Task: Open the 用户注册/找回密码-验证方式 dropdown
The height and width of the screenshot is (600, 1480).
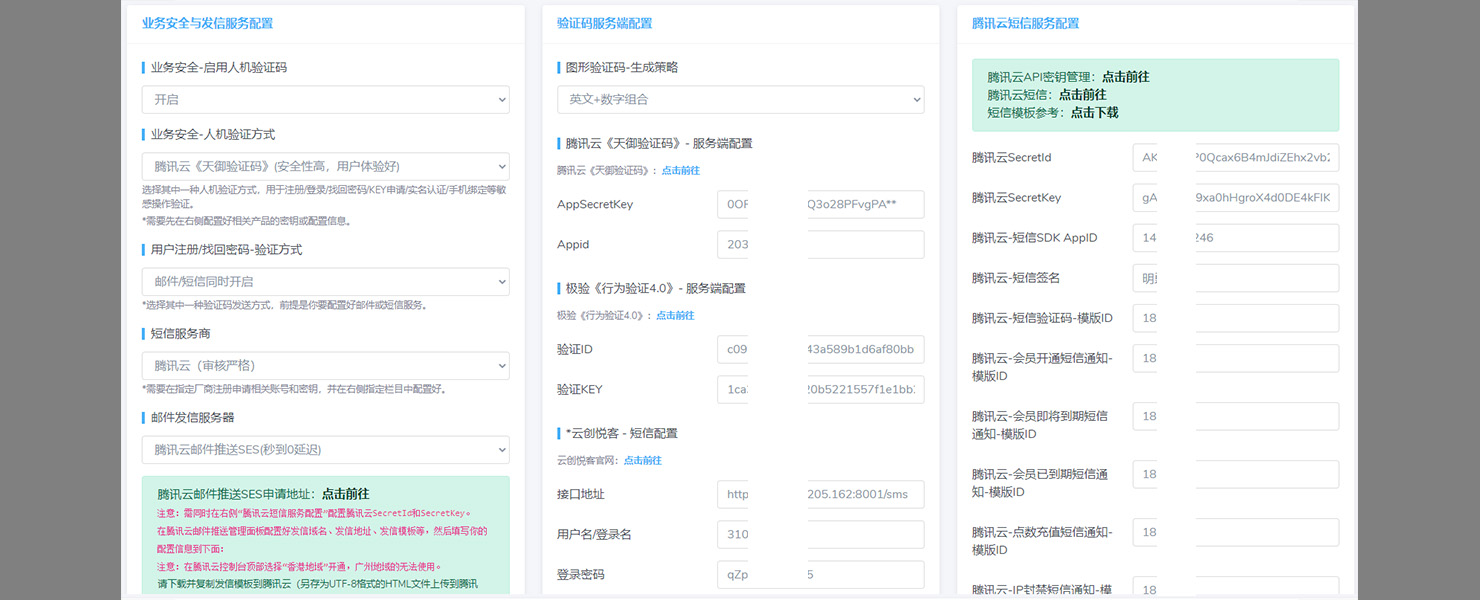Action: [x=325, y=282]
